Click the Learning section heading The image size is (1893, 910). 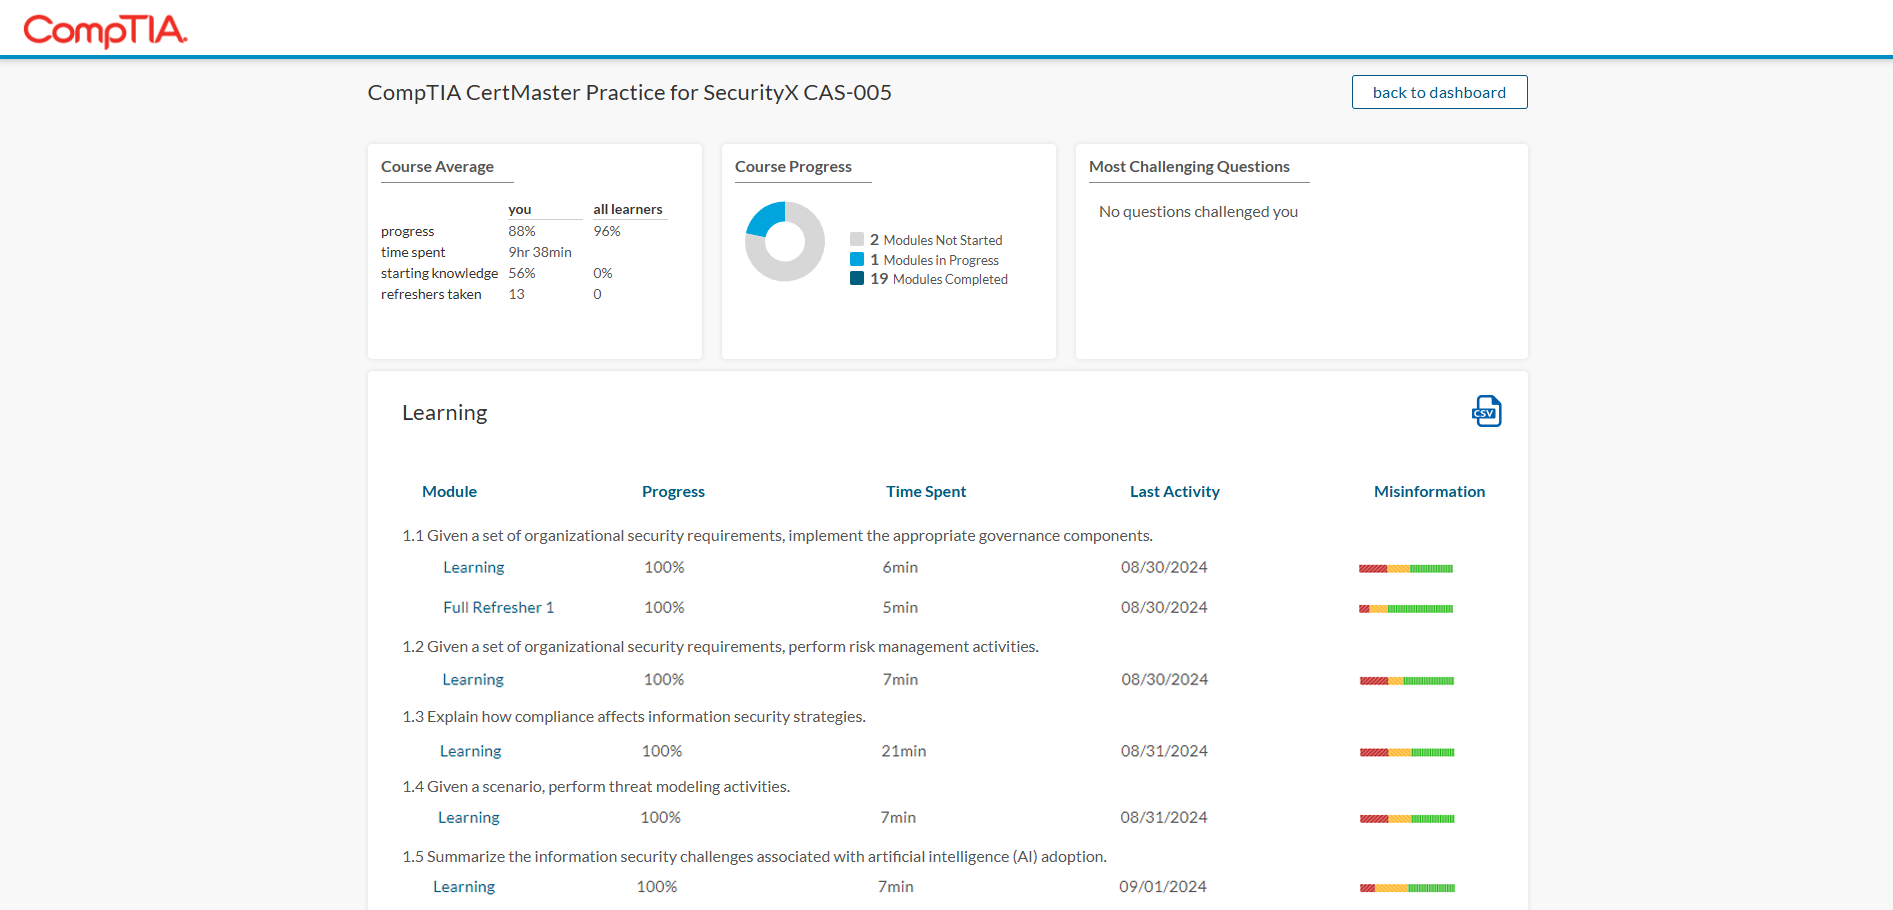(445, 412)
